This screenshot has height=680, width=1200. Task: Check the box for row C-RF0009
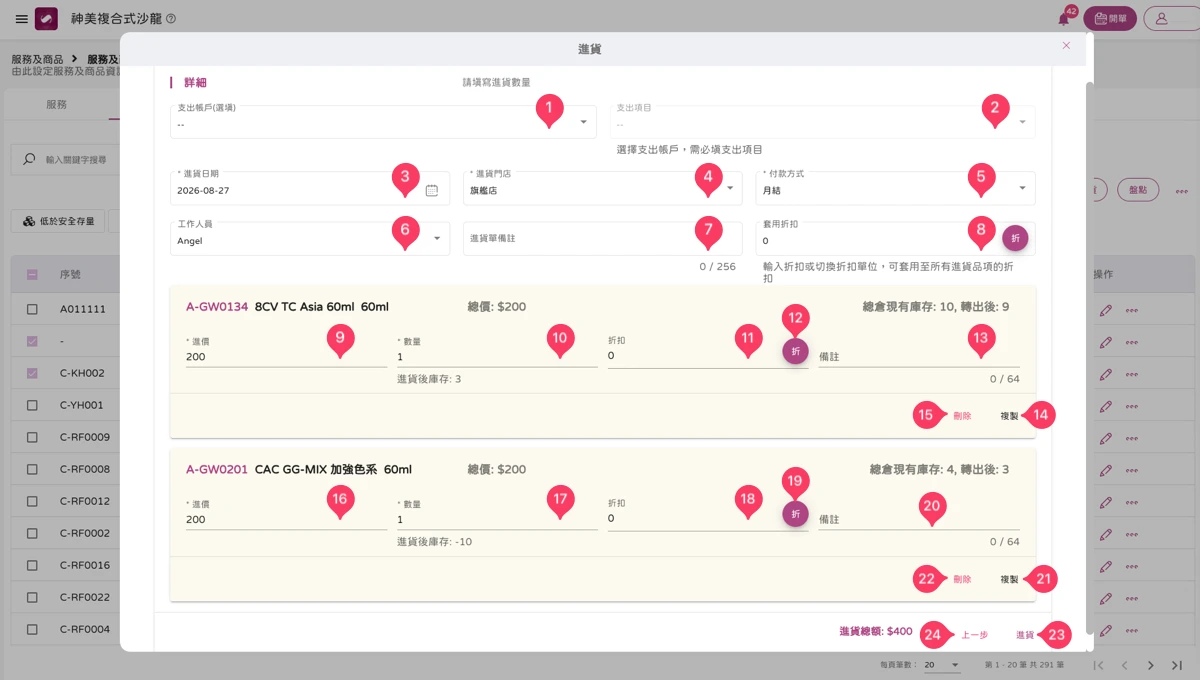pyautogui.click(x=32, y=437)
